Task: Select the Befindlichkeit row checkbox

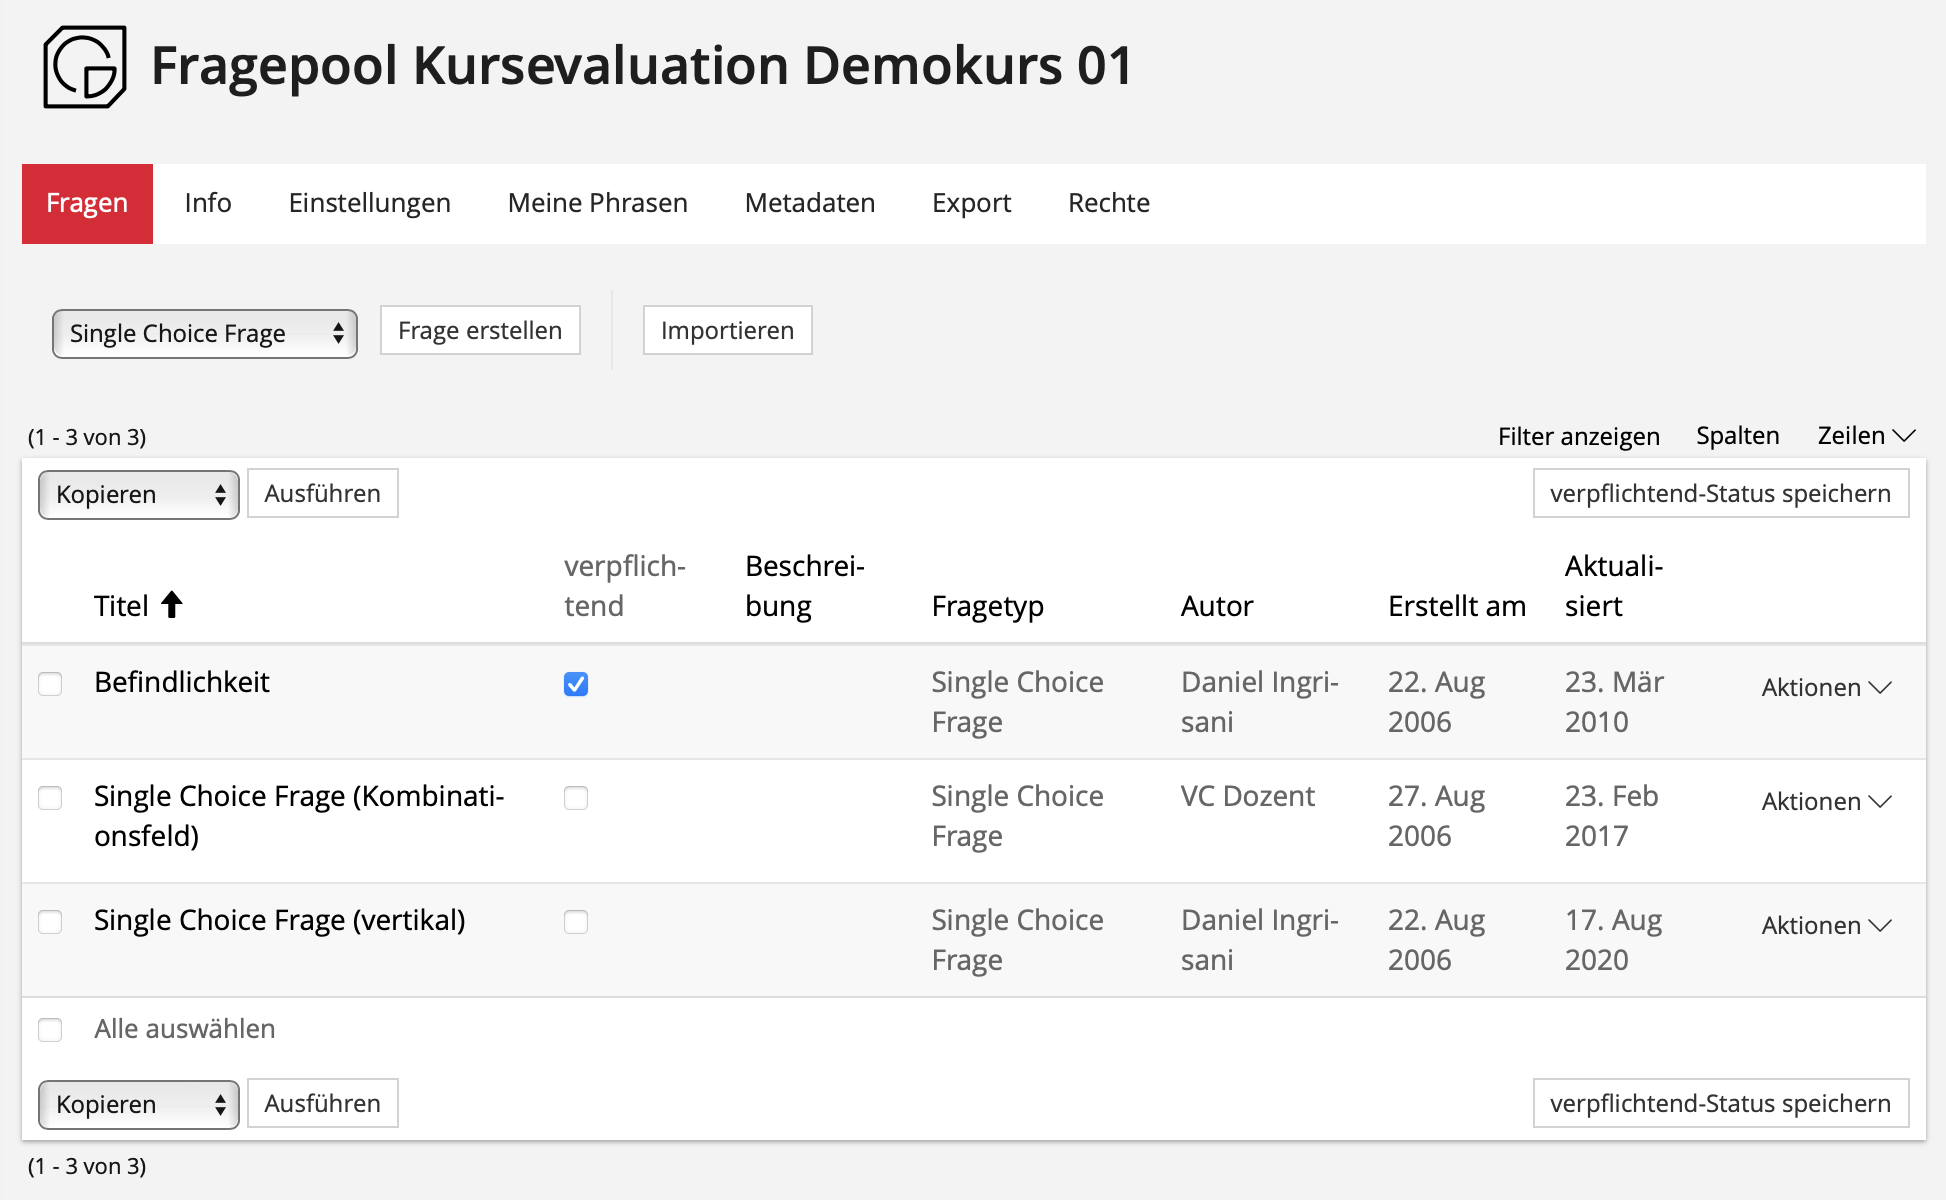Action: coord(50,684)
